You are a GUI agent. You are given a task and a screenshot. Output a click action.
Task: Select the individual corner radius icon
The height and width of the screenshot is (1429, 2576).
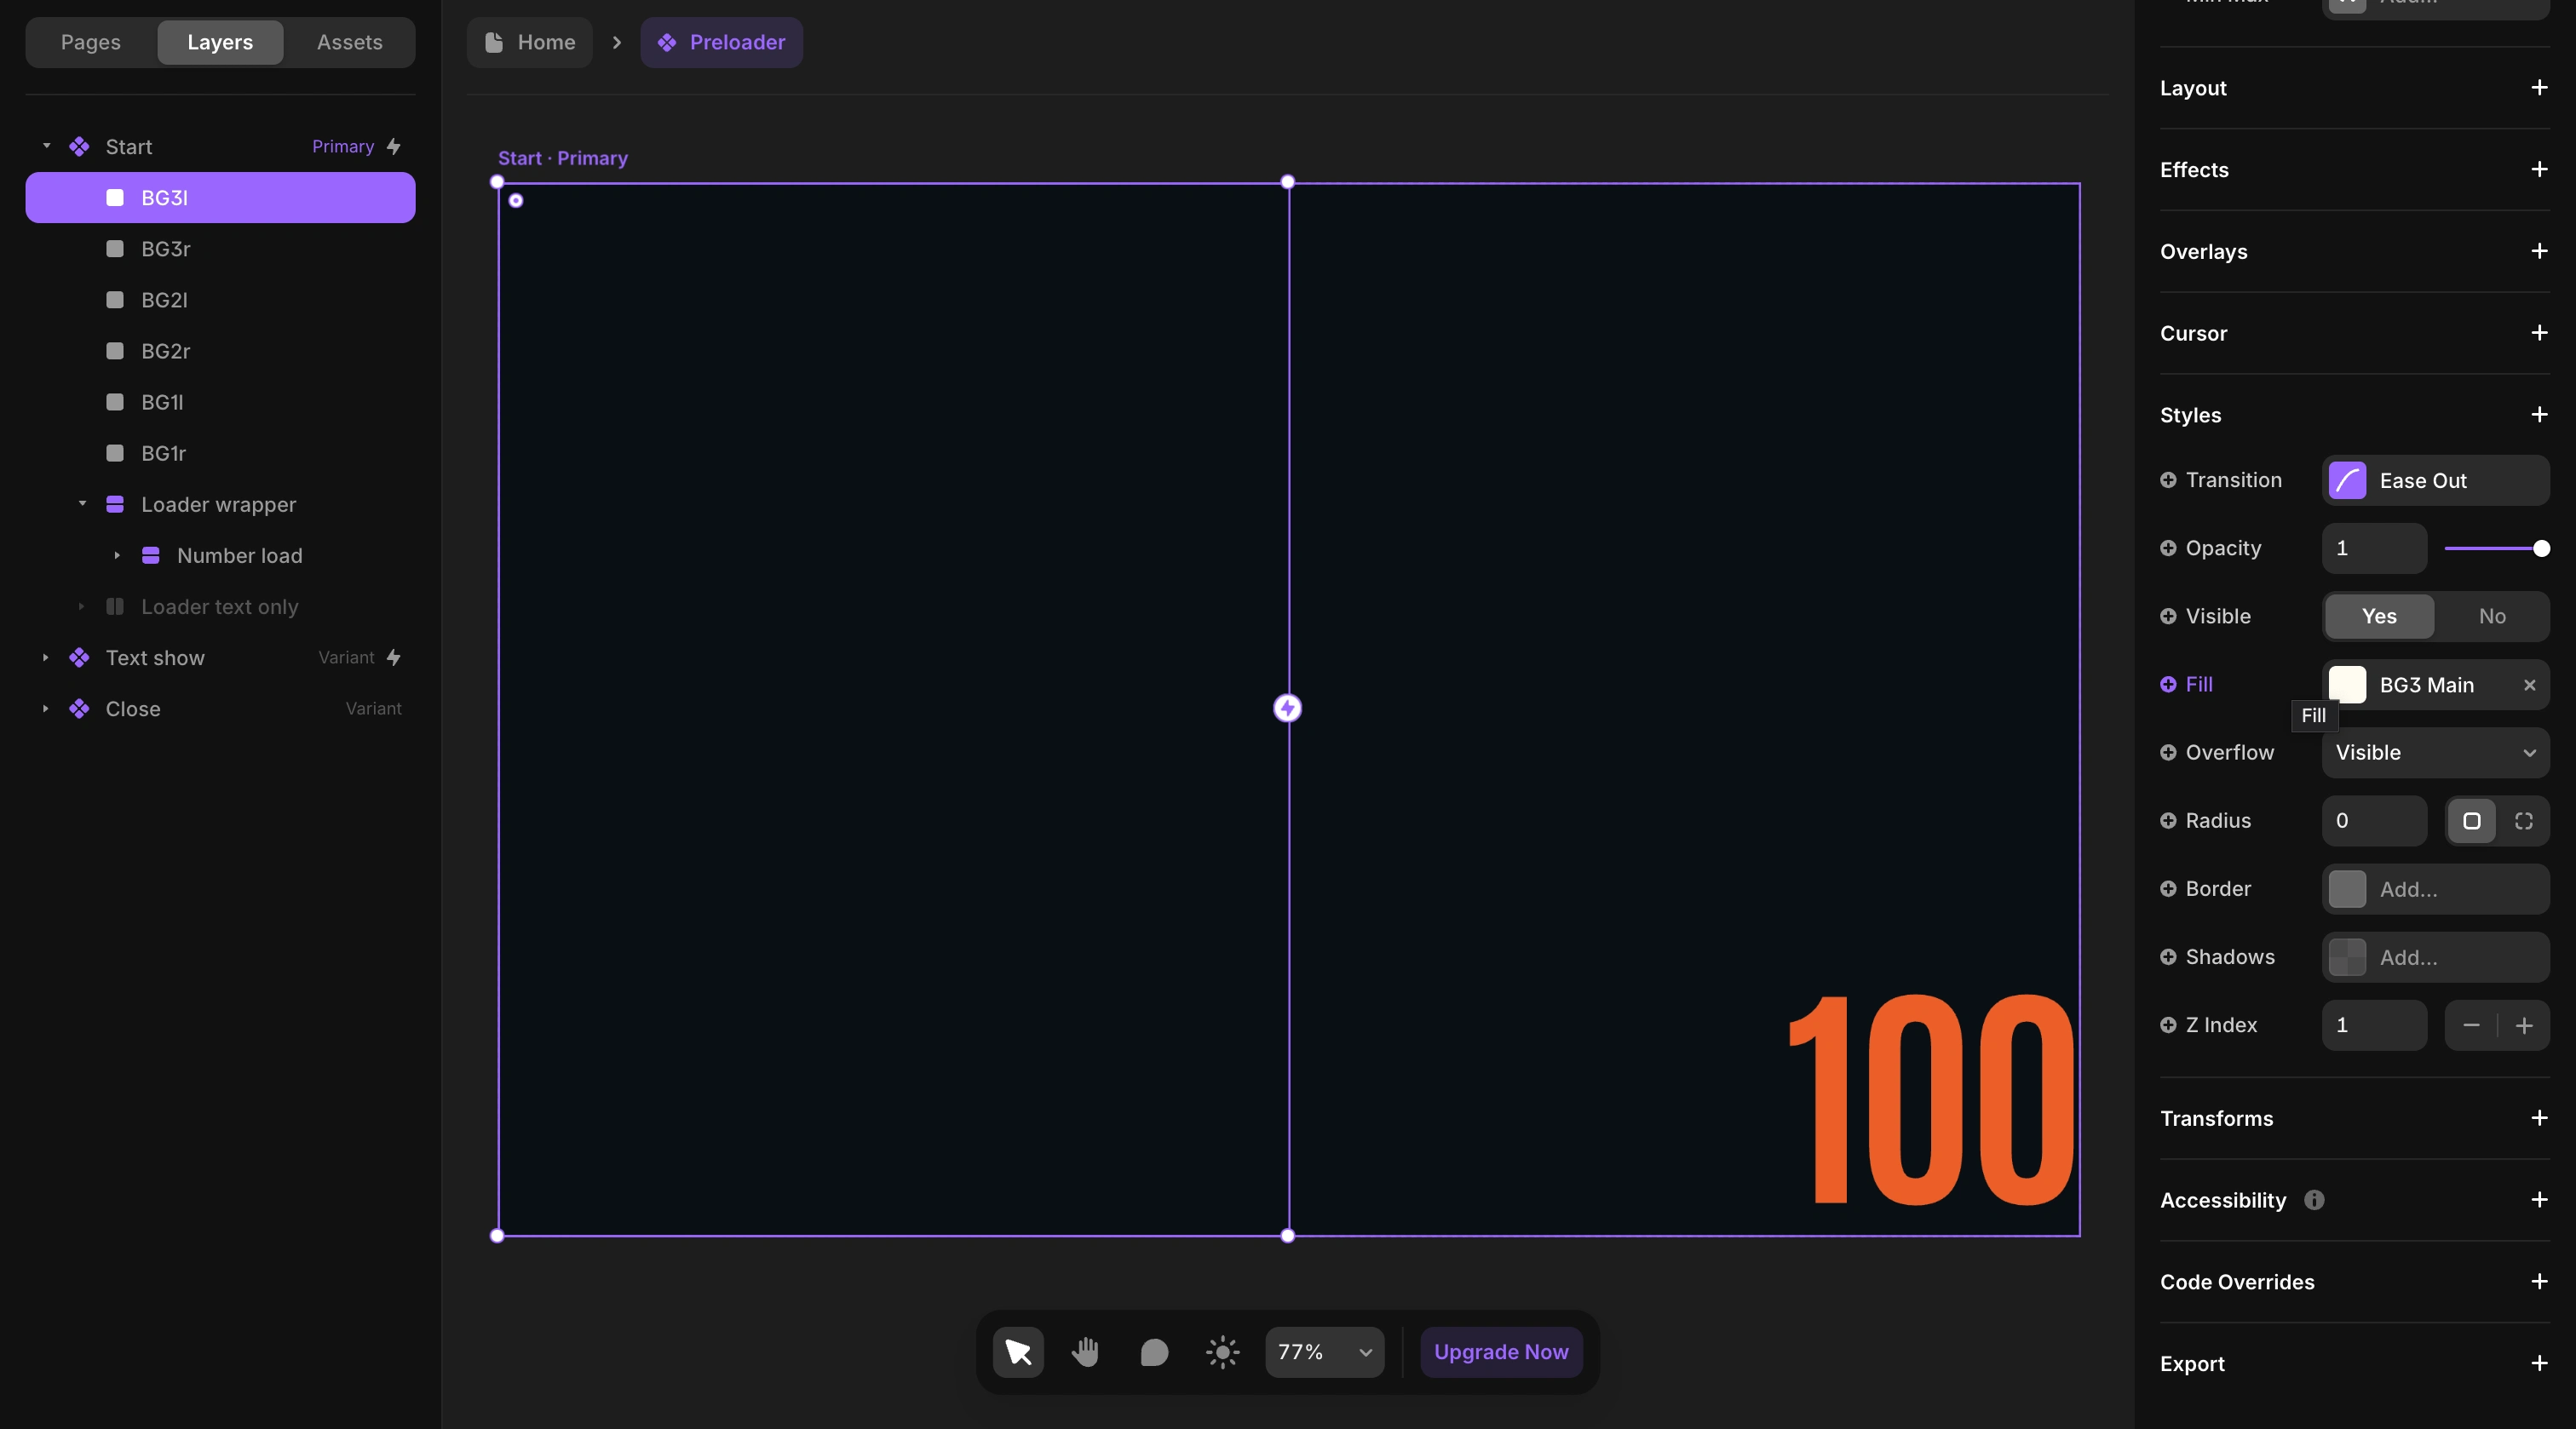point(2524,820)
